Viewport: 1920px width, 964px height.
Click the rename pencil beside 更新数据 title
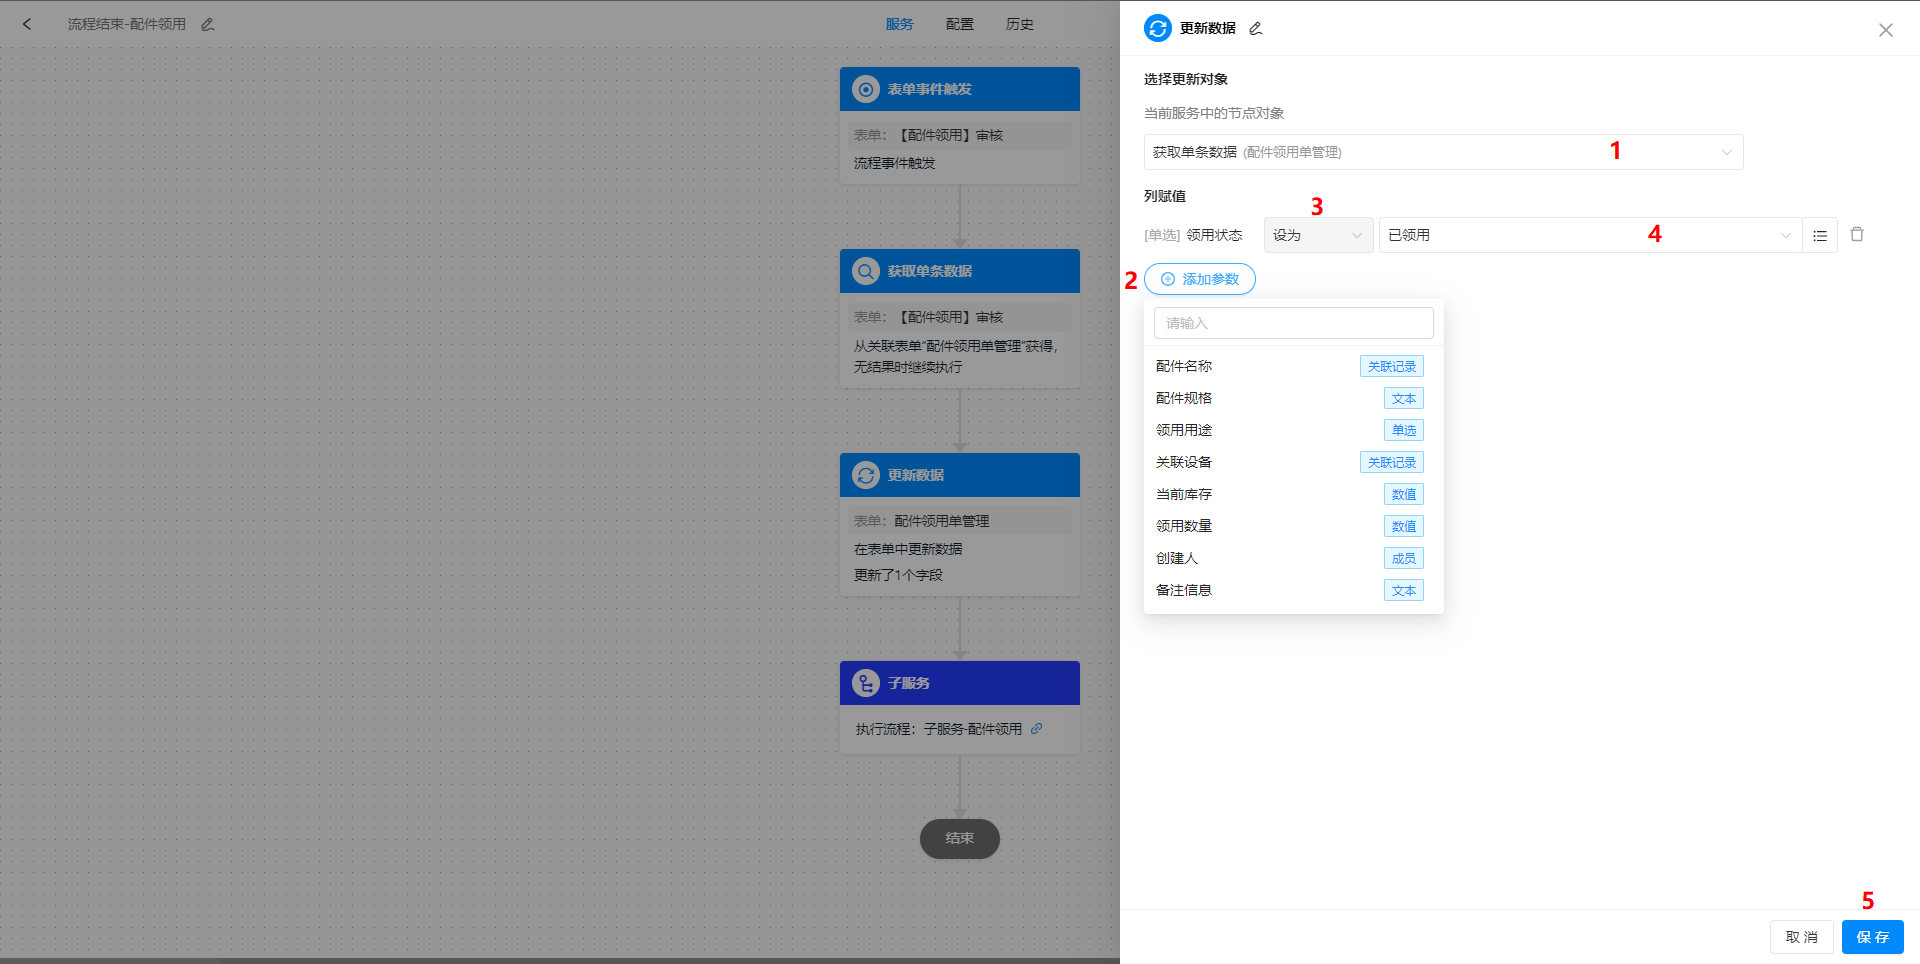click(x=1256, y=28)
